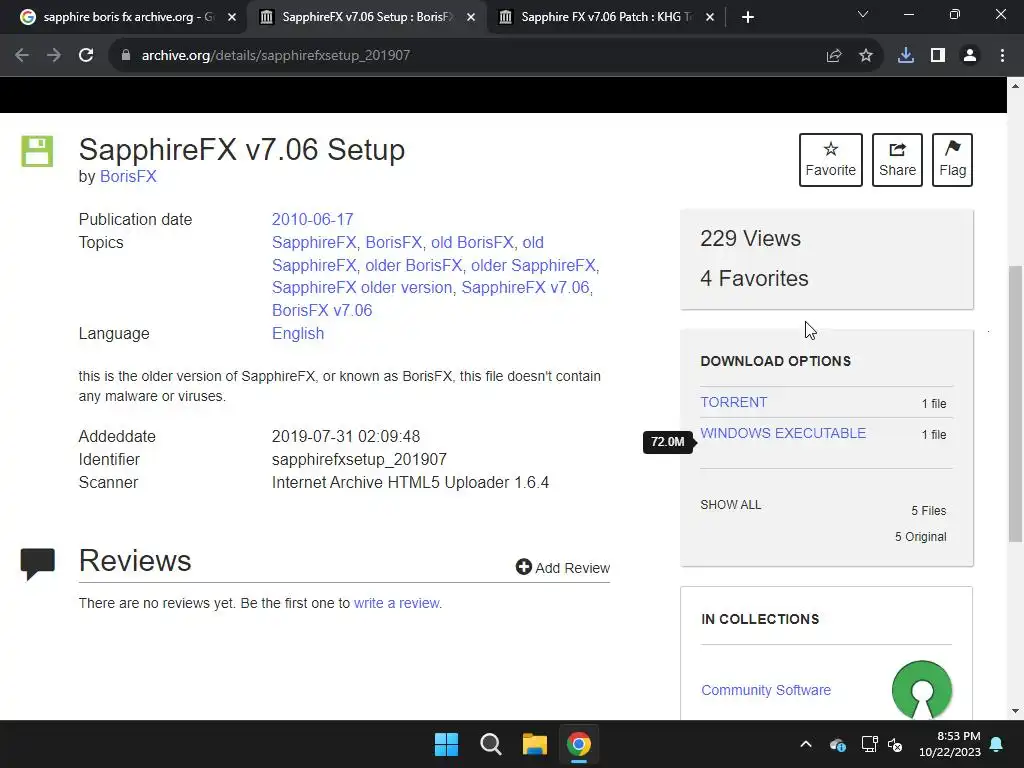Click the share page icon in address bar
The image size is (1024, 768).
point(833,56)
